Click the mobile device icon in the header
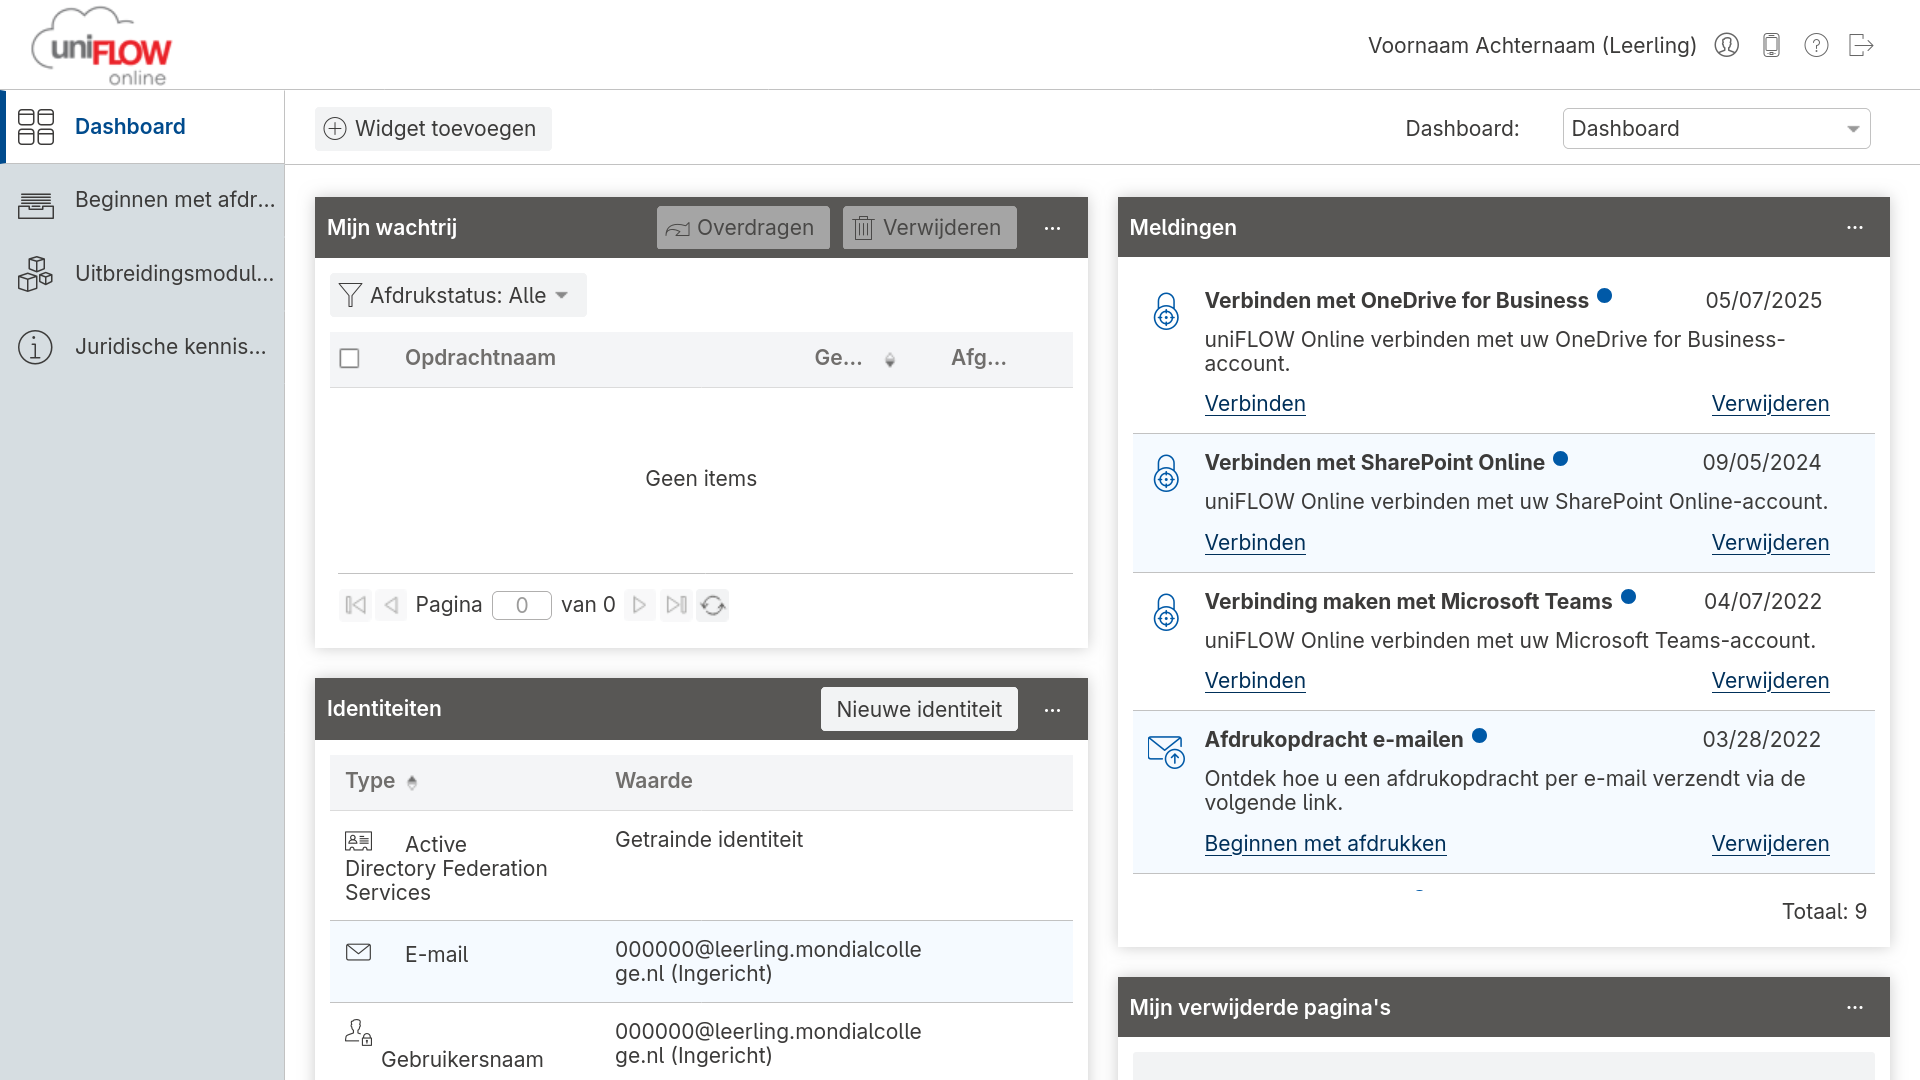The width and height of the screenshot is (1920, 1080). pyautogui.click(x=1771, y=45)
